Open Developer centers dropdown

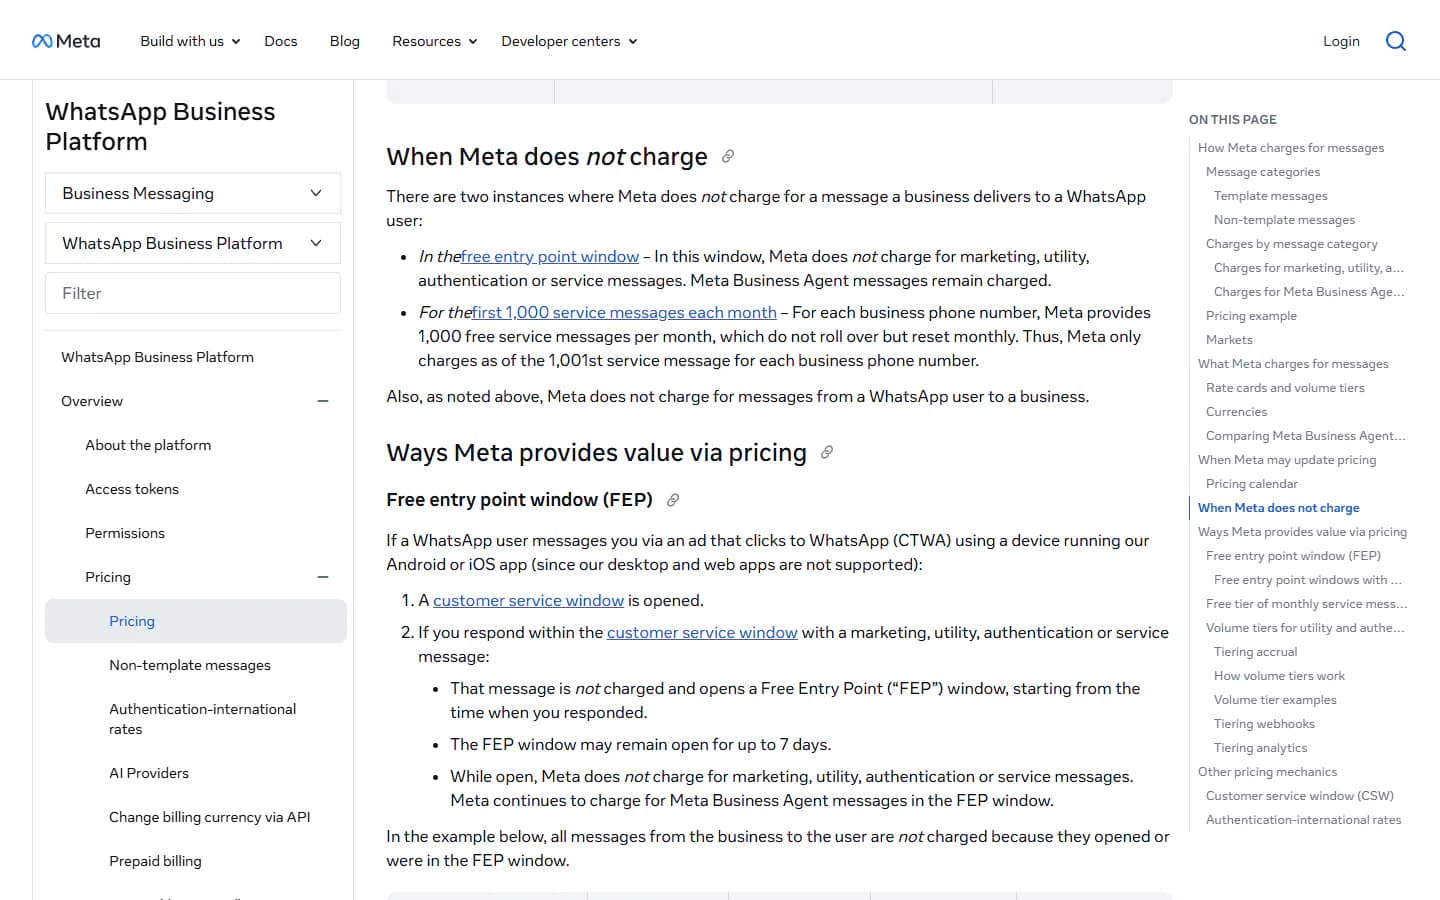[569, 41]
